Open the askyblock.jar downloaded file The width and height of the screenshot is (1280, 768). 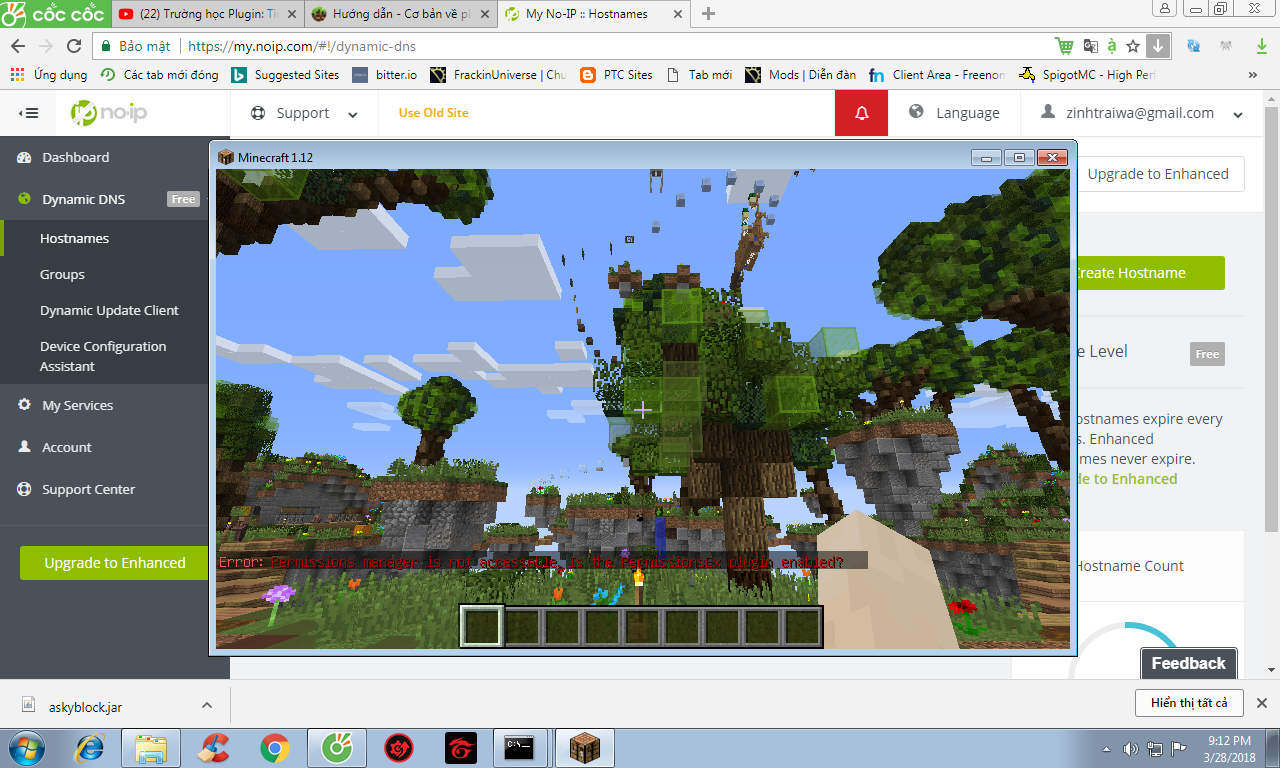click(x=87, y=706)
